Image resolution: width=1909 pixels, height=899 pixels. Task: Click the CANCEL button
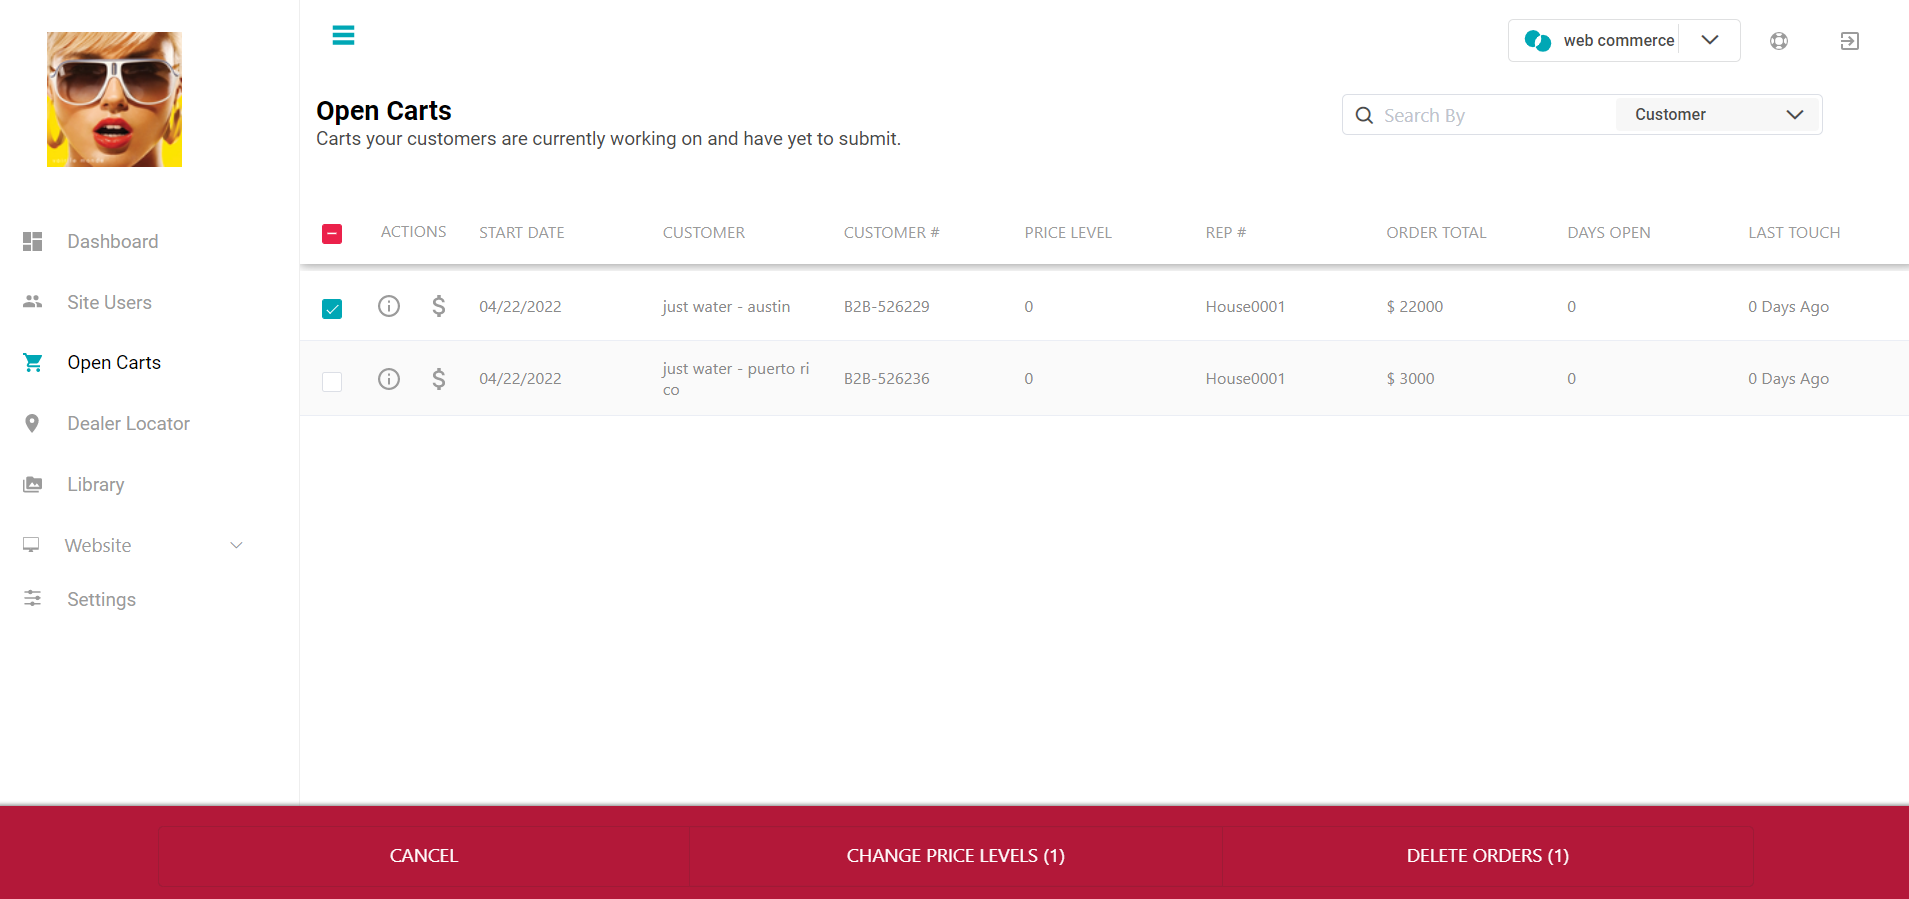click(x=424, y=856)
